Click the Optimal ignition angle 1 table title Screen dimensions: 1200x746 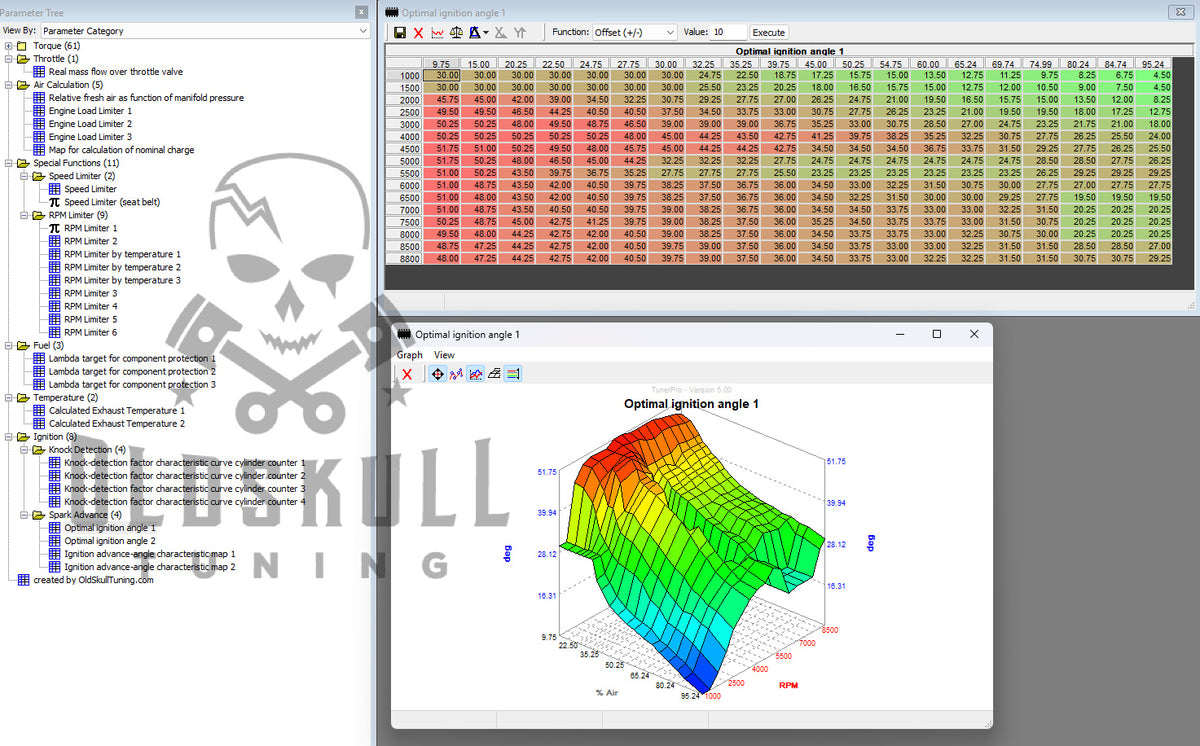789,51
